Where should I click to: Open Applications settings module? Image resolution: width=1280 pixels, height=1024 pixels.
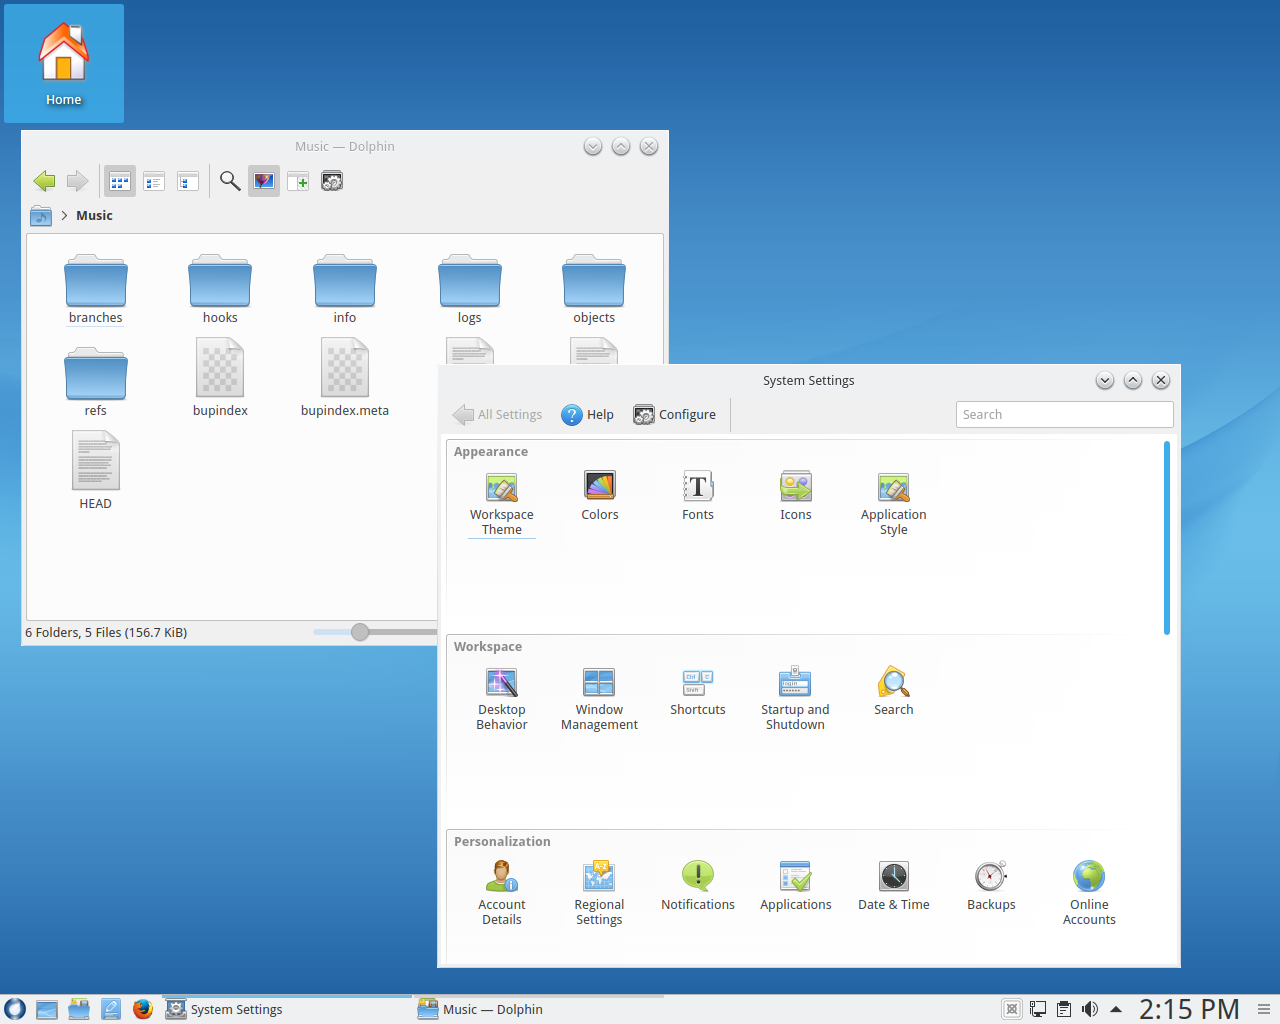point(796,886)
